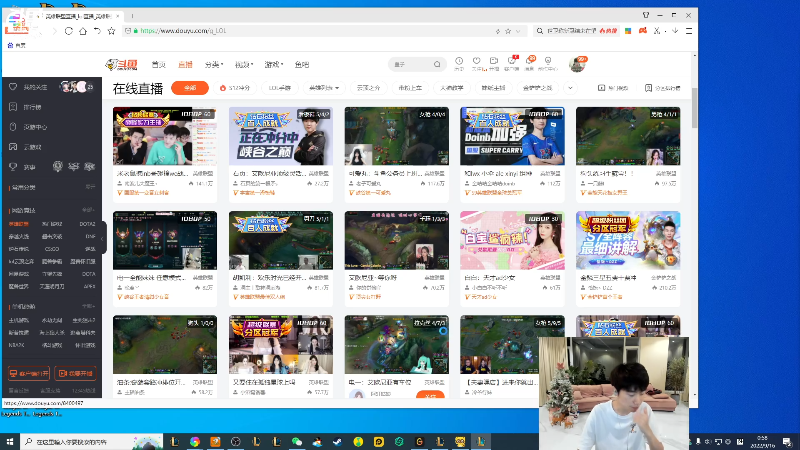Open 我的关注 heart item in sidebar

tap(30, 87)
